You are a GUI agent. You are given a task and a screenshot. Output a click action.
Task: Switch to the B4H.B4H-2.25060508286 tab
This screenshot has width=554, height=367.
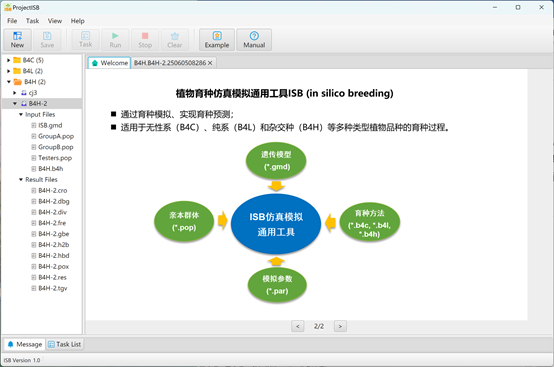[170, 63]
